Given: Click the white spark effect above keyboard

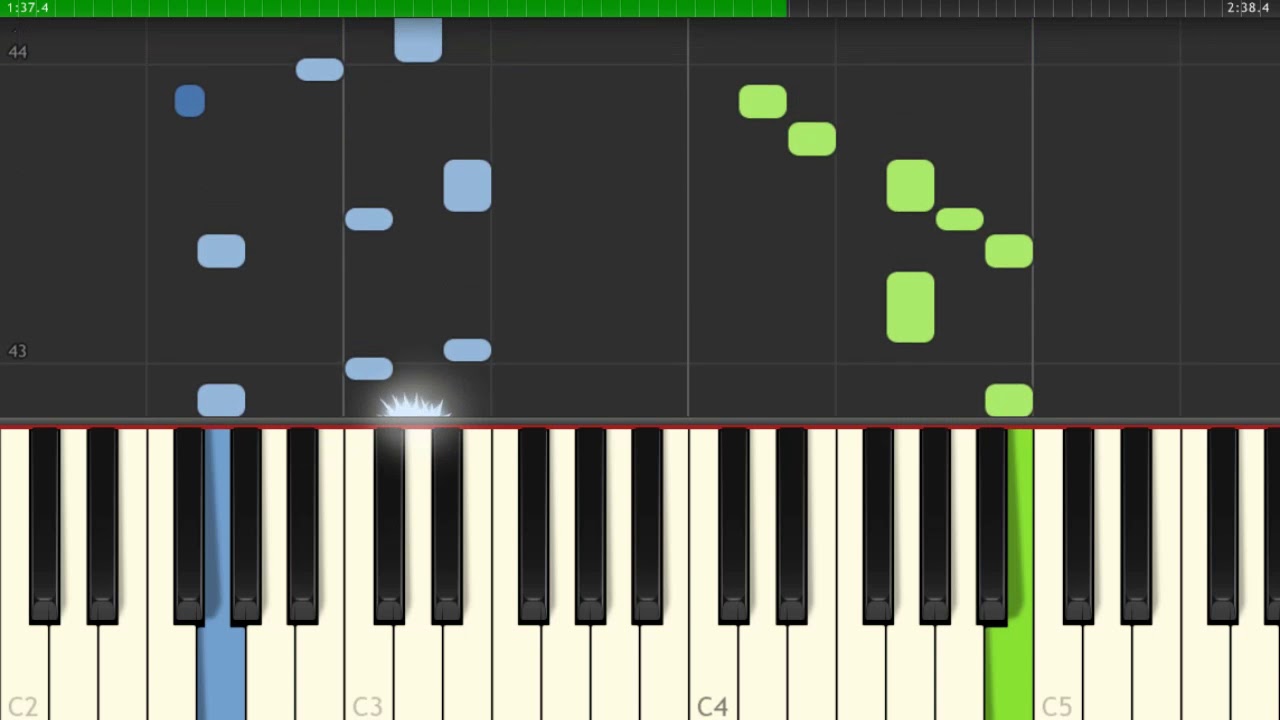Looking at the screenshot, I should 413,407.
